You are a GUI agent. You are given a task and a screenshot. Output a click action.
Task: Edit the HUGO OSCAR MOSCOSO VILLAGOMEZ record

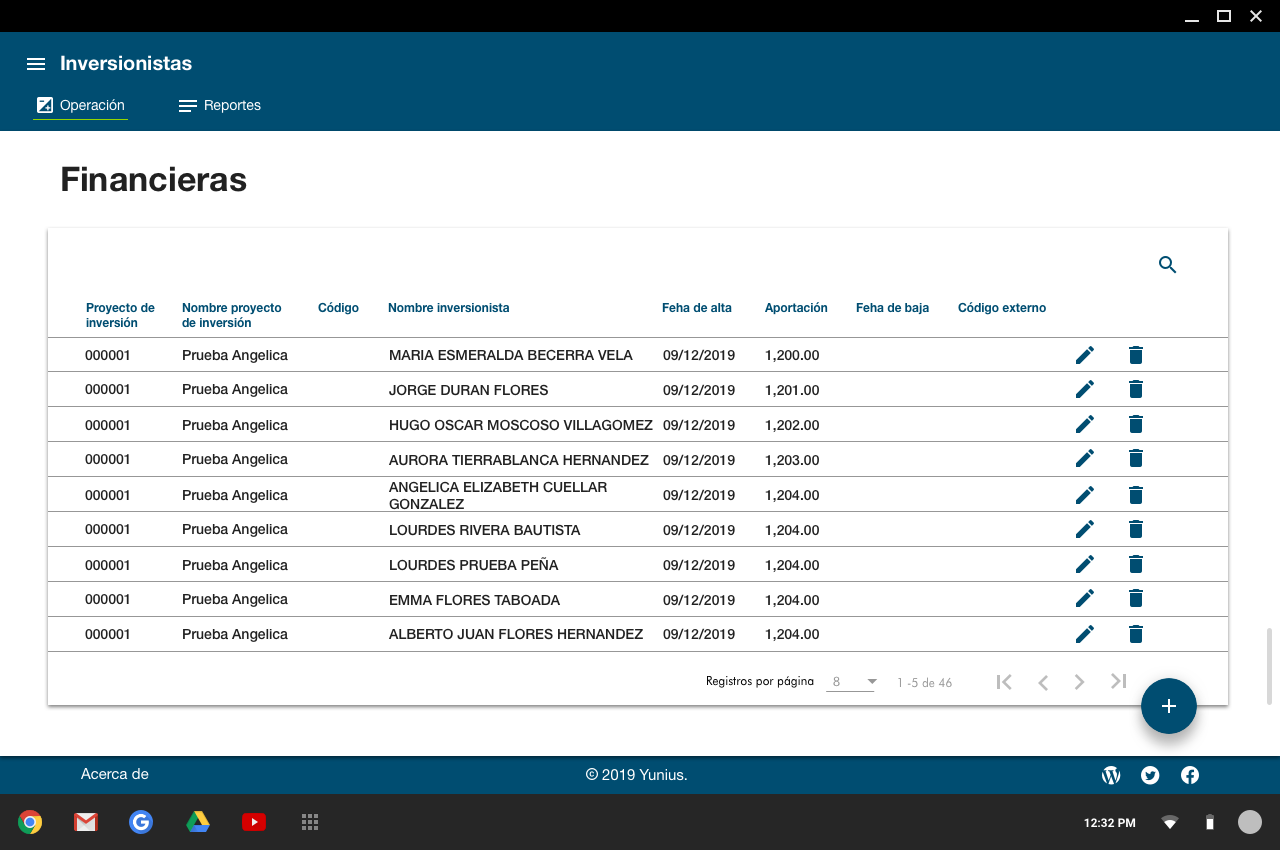pyautogui.click(x=1085, y=425)
